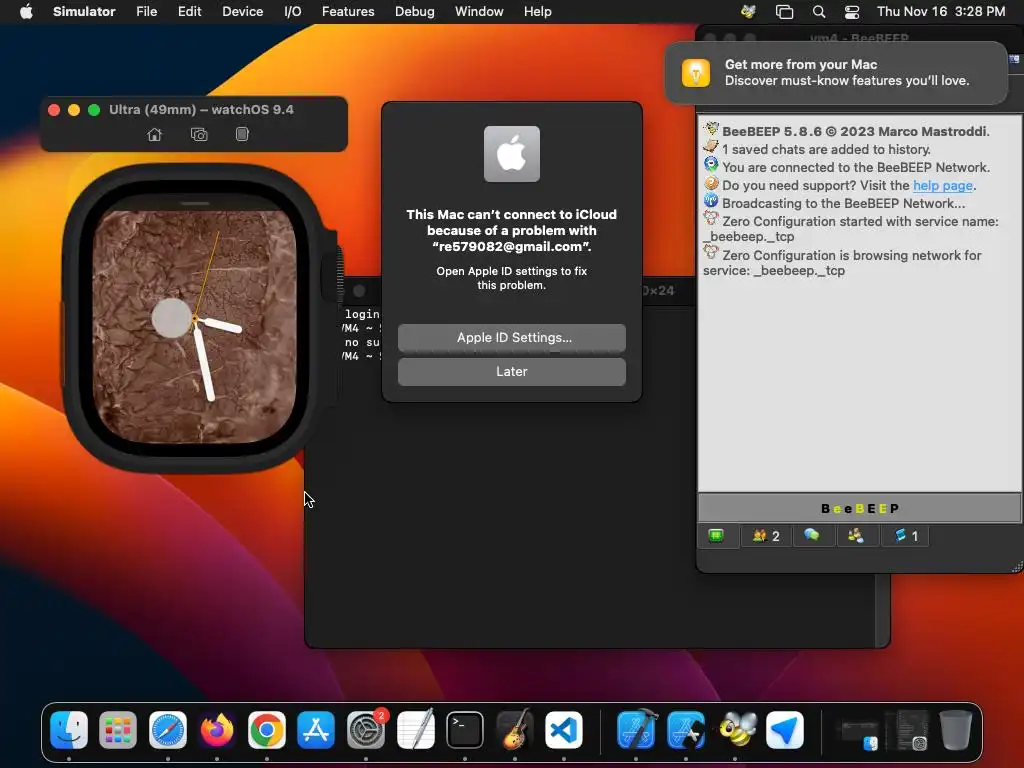
Task: Open Finder from the Dock
Action: (69, 729)
